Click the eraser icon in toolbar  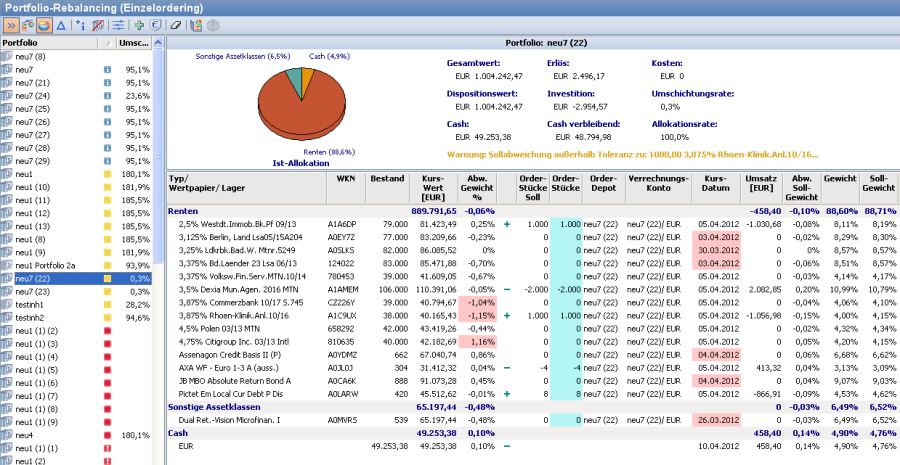pos(177,24)
